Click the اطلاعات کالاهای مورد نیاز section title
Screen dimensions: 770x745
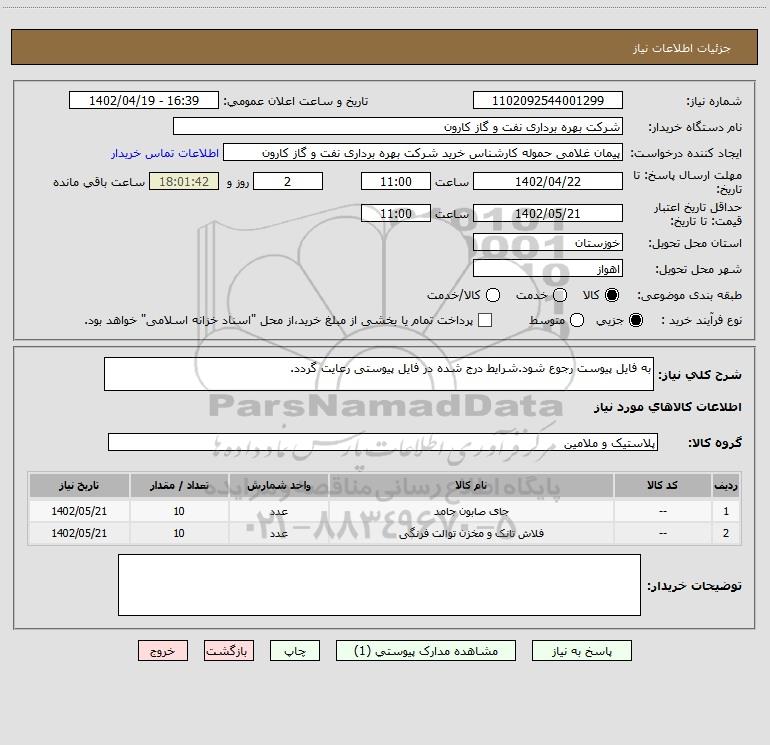click(x=667, y=407)
